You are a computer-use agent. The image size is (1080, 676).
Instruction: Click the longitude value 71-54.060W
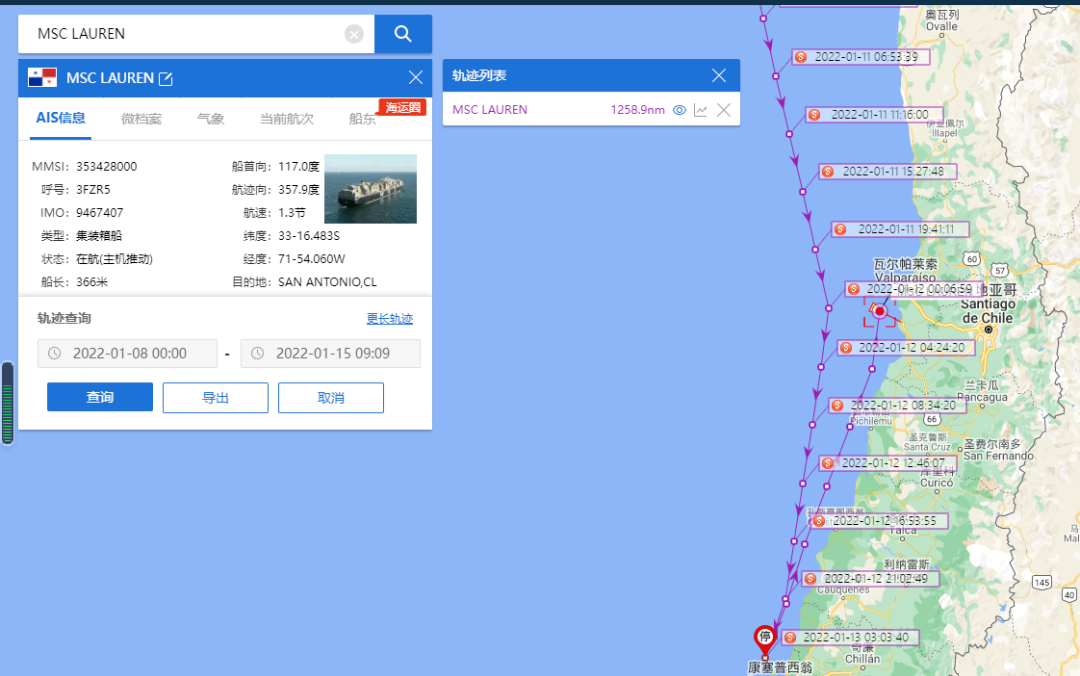(x=311, y=259)
